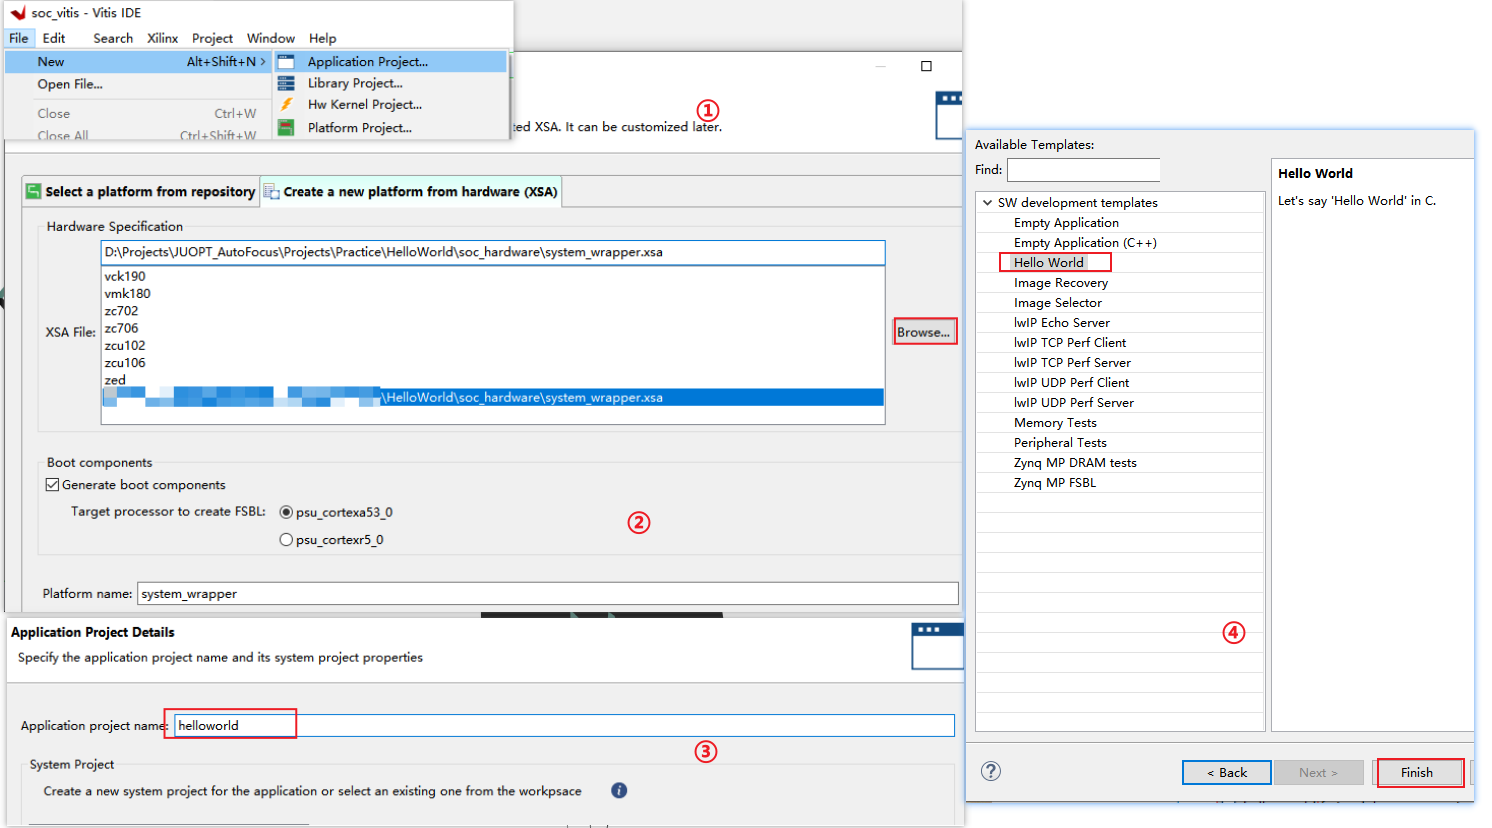
Task: Click the Application Project menu icon
Action: coord(286,61)
